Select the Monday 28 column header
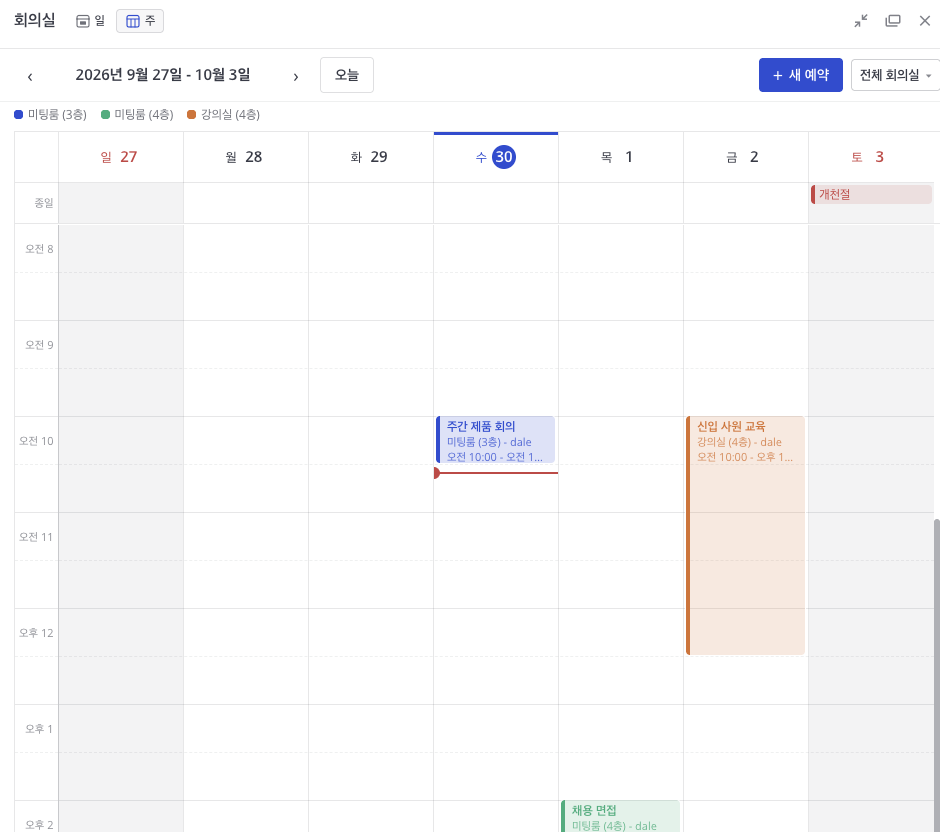The height and width of the screenshot is (832, 940). point(246,157)
